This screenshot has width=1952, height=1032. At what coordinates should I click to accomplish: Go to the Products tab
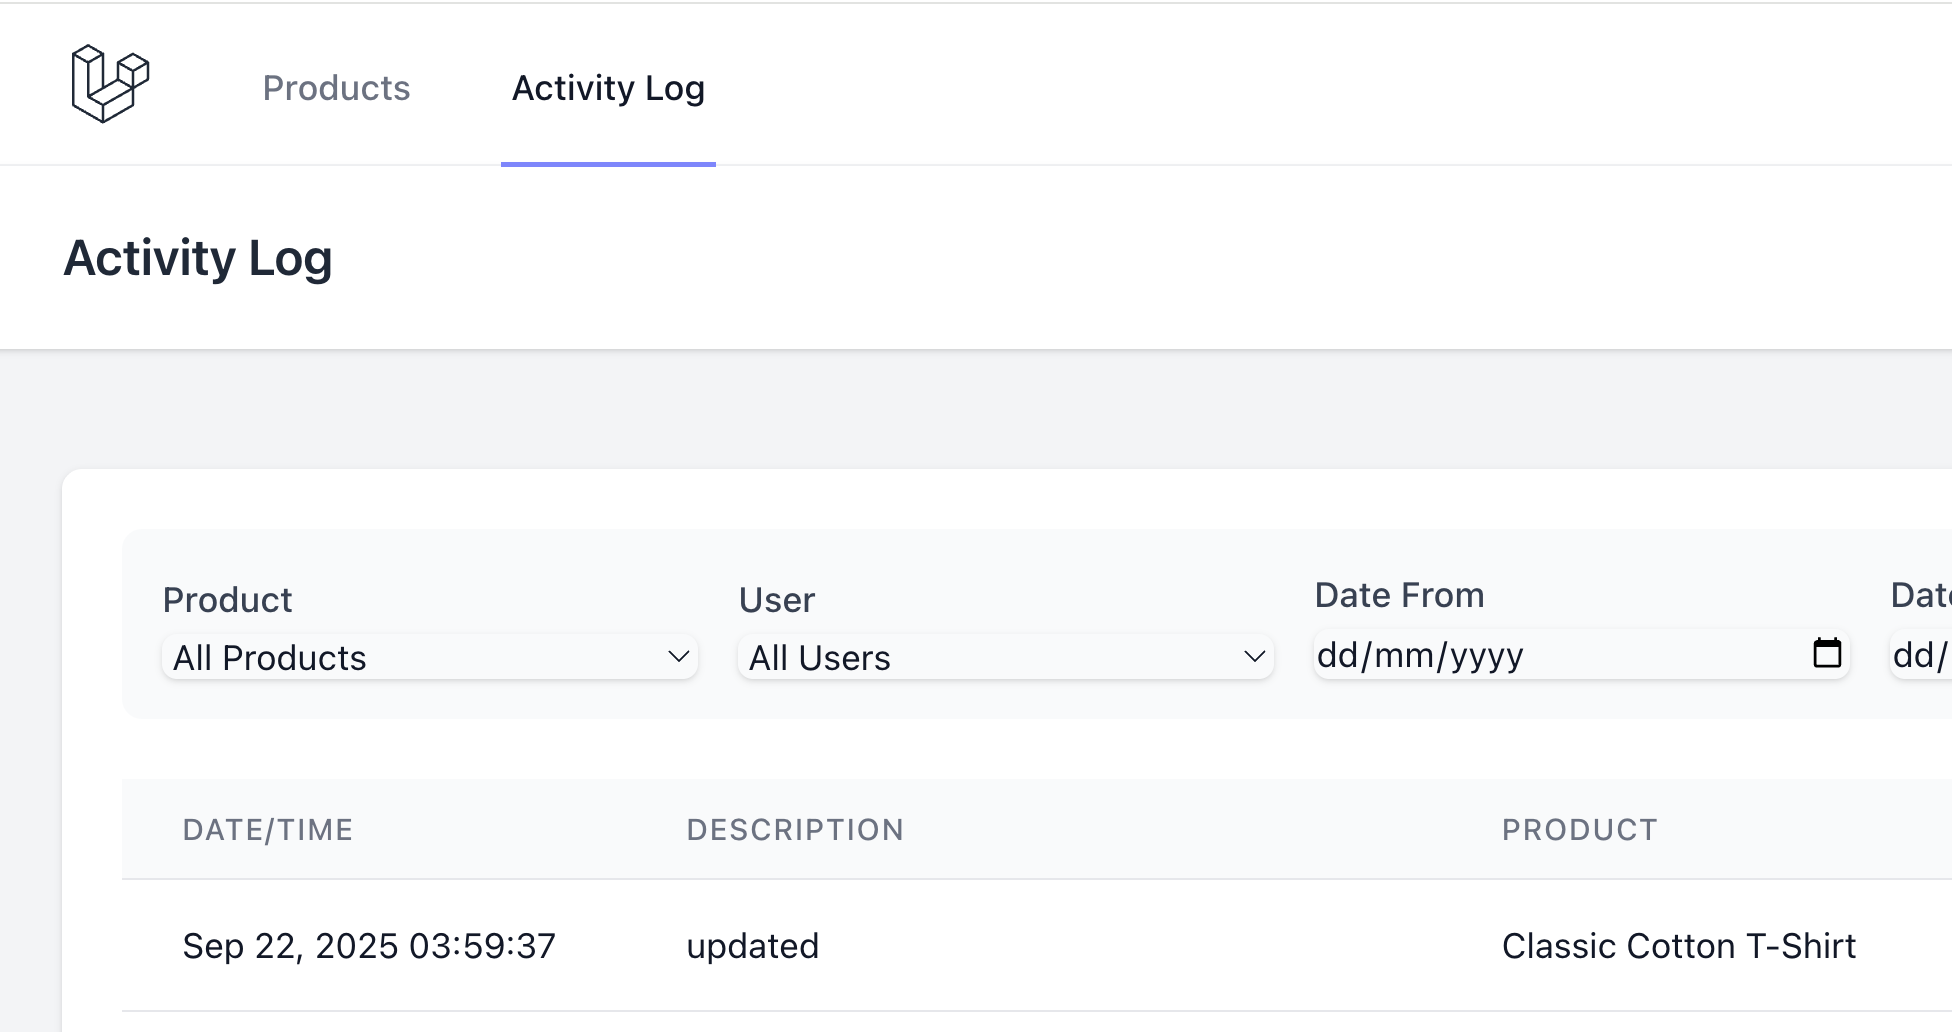[x=336, y=88]
